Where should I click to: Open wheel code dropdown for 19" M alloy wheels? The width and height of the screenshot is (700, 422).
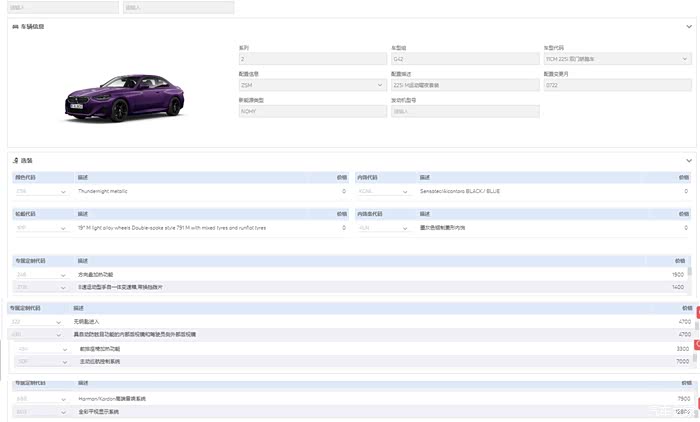click(41, 228)
